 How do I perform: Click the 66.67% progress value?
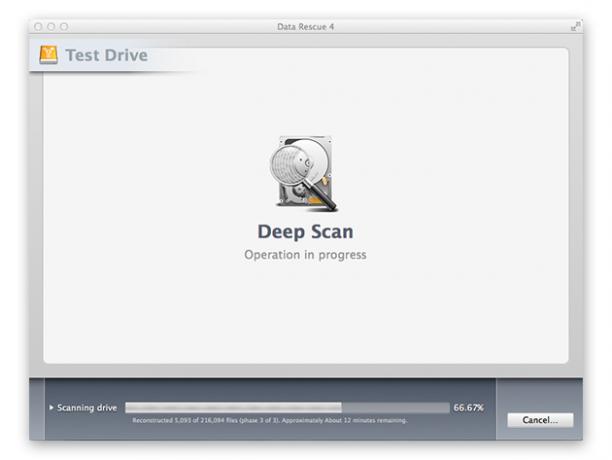468,408
